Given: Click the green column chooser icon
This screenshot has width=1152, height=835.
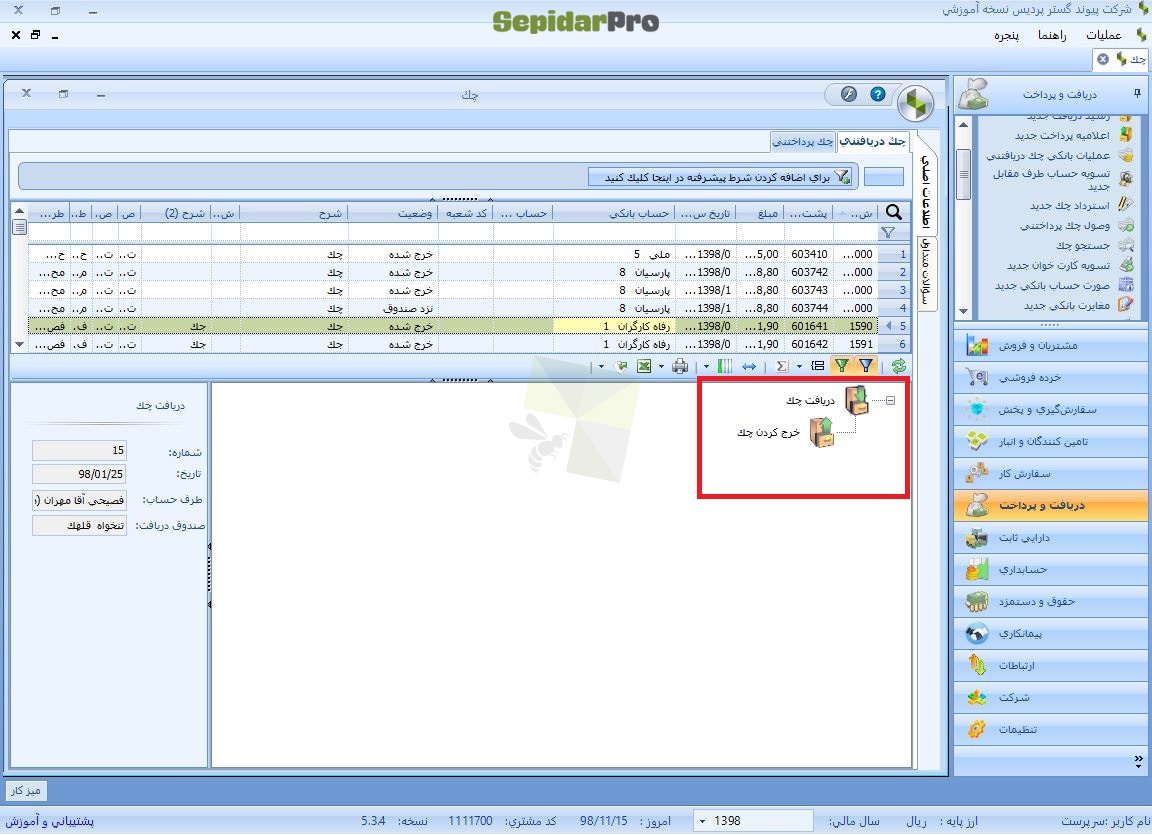Looking at the screenshot, I should (x=724, y=366).
